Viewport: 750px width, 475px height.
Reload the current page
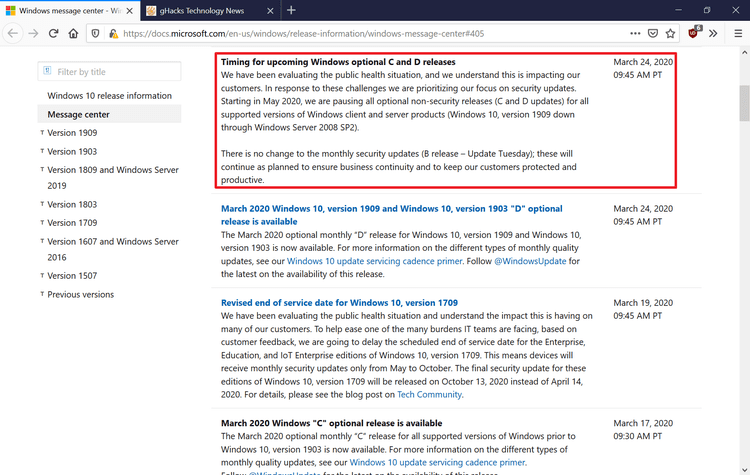pos(53,33)
